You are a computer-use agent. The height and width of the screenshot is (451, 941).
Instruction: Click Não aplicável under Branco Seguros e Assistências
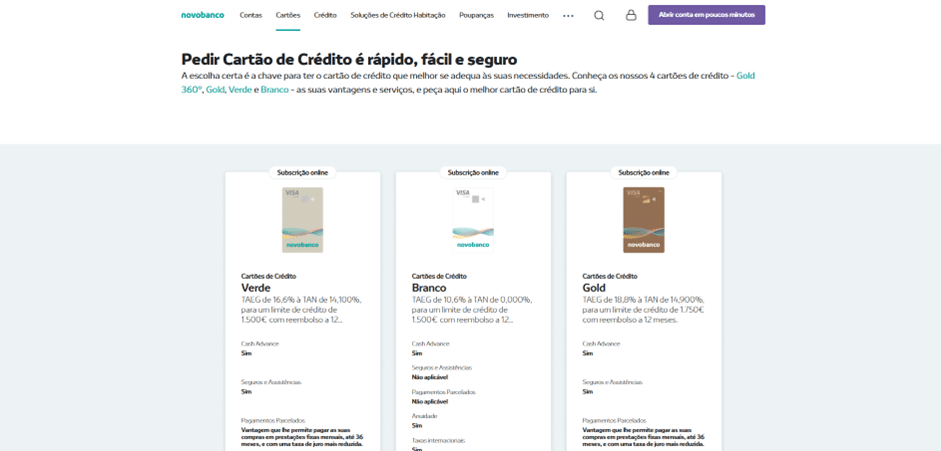430,377
